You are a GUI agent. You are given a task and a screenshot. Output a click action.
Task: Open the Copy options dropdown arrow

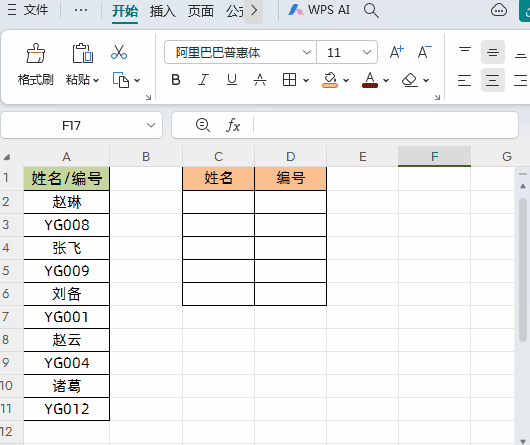click(137, 80)
